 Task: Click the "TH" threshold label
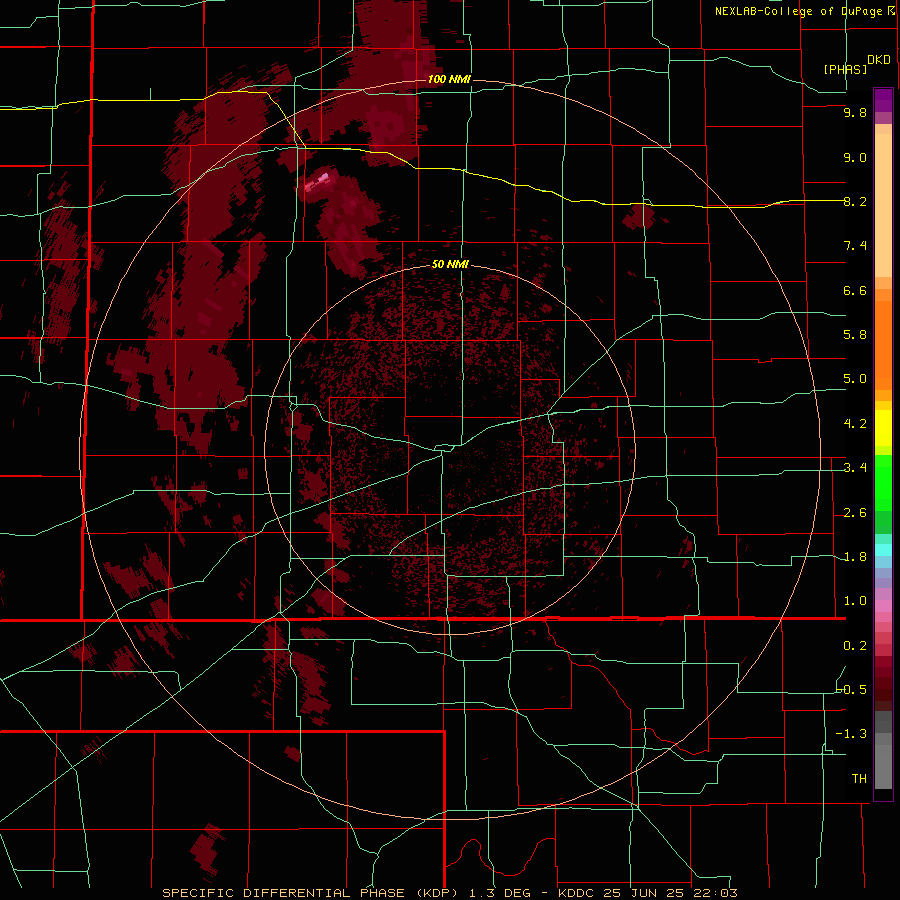click(x=859, y=779)
